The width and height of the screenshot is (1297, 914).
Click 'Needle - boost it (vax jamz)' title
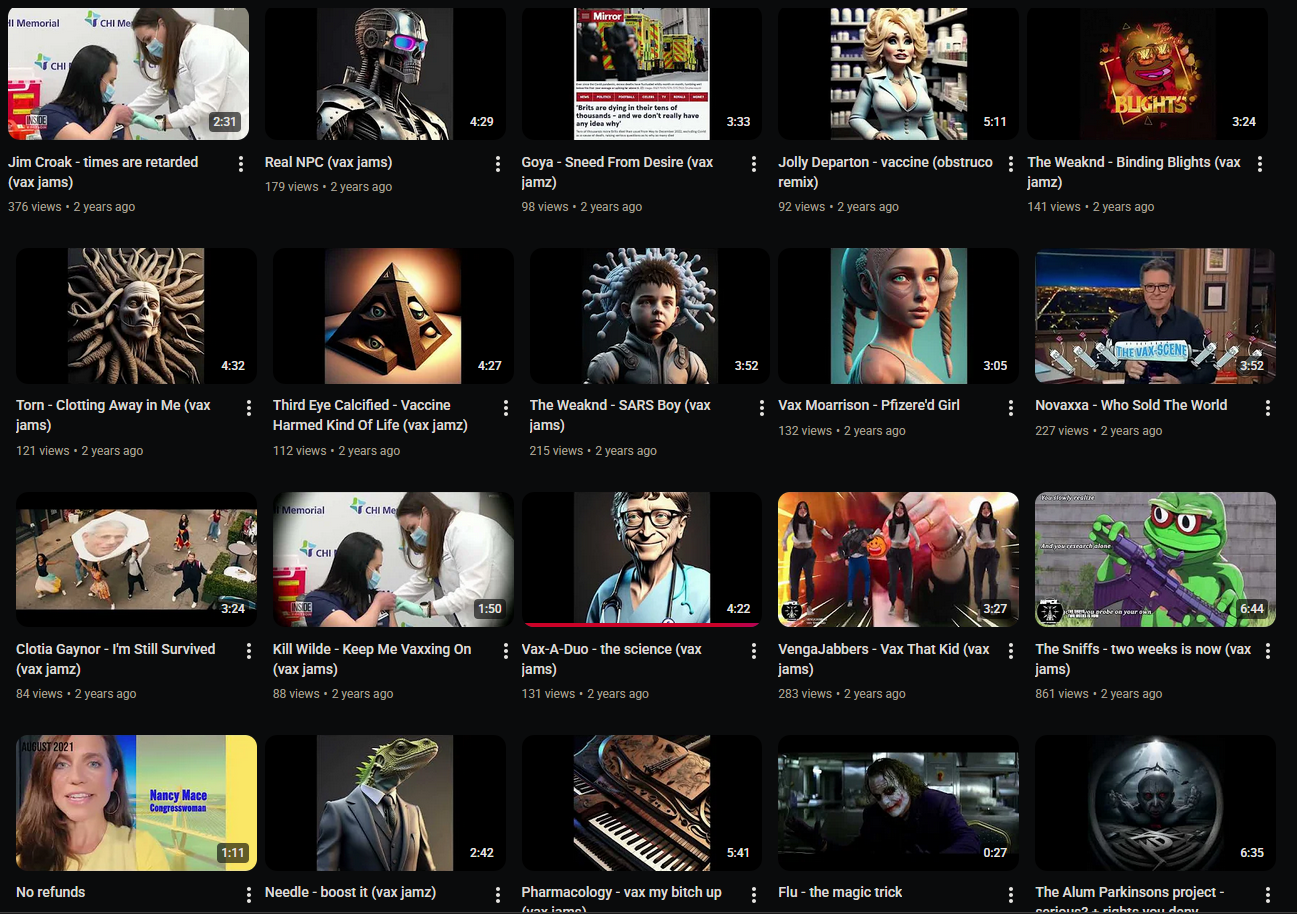tap(350, 892)
